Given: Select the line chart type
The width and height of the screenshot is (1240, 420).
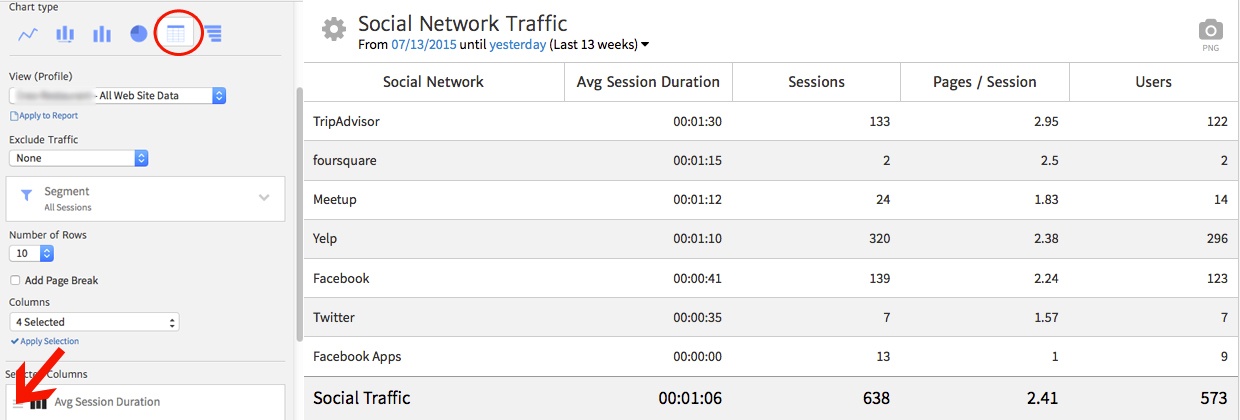Looking at the screenshot, I should tap(28, 34).
